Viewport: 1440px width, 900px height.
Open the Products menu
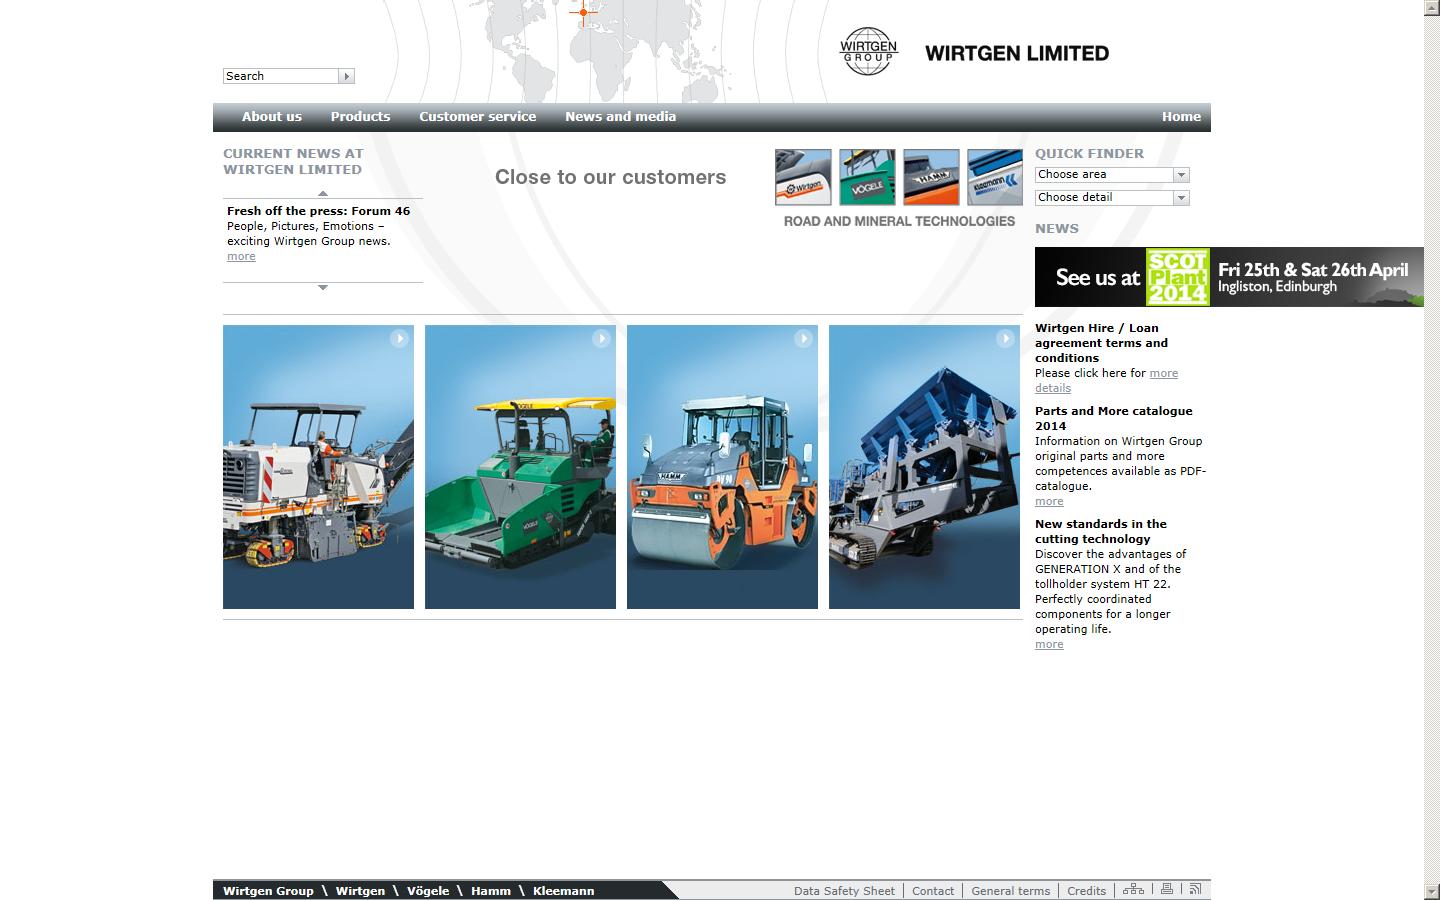[x=360, y=116]
